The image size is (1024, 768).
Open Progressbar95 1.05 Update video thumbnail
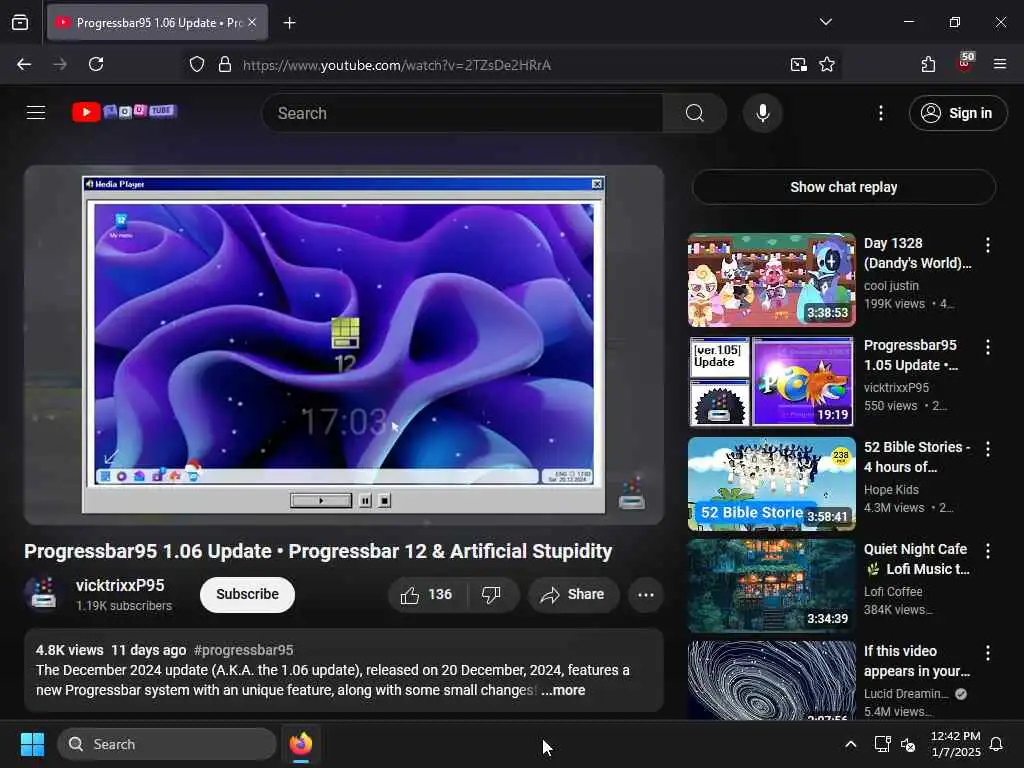[x=771, y=381]
